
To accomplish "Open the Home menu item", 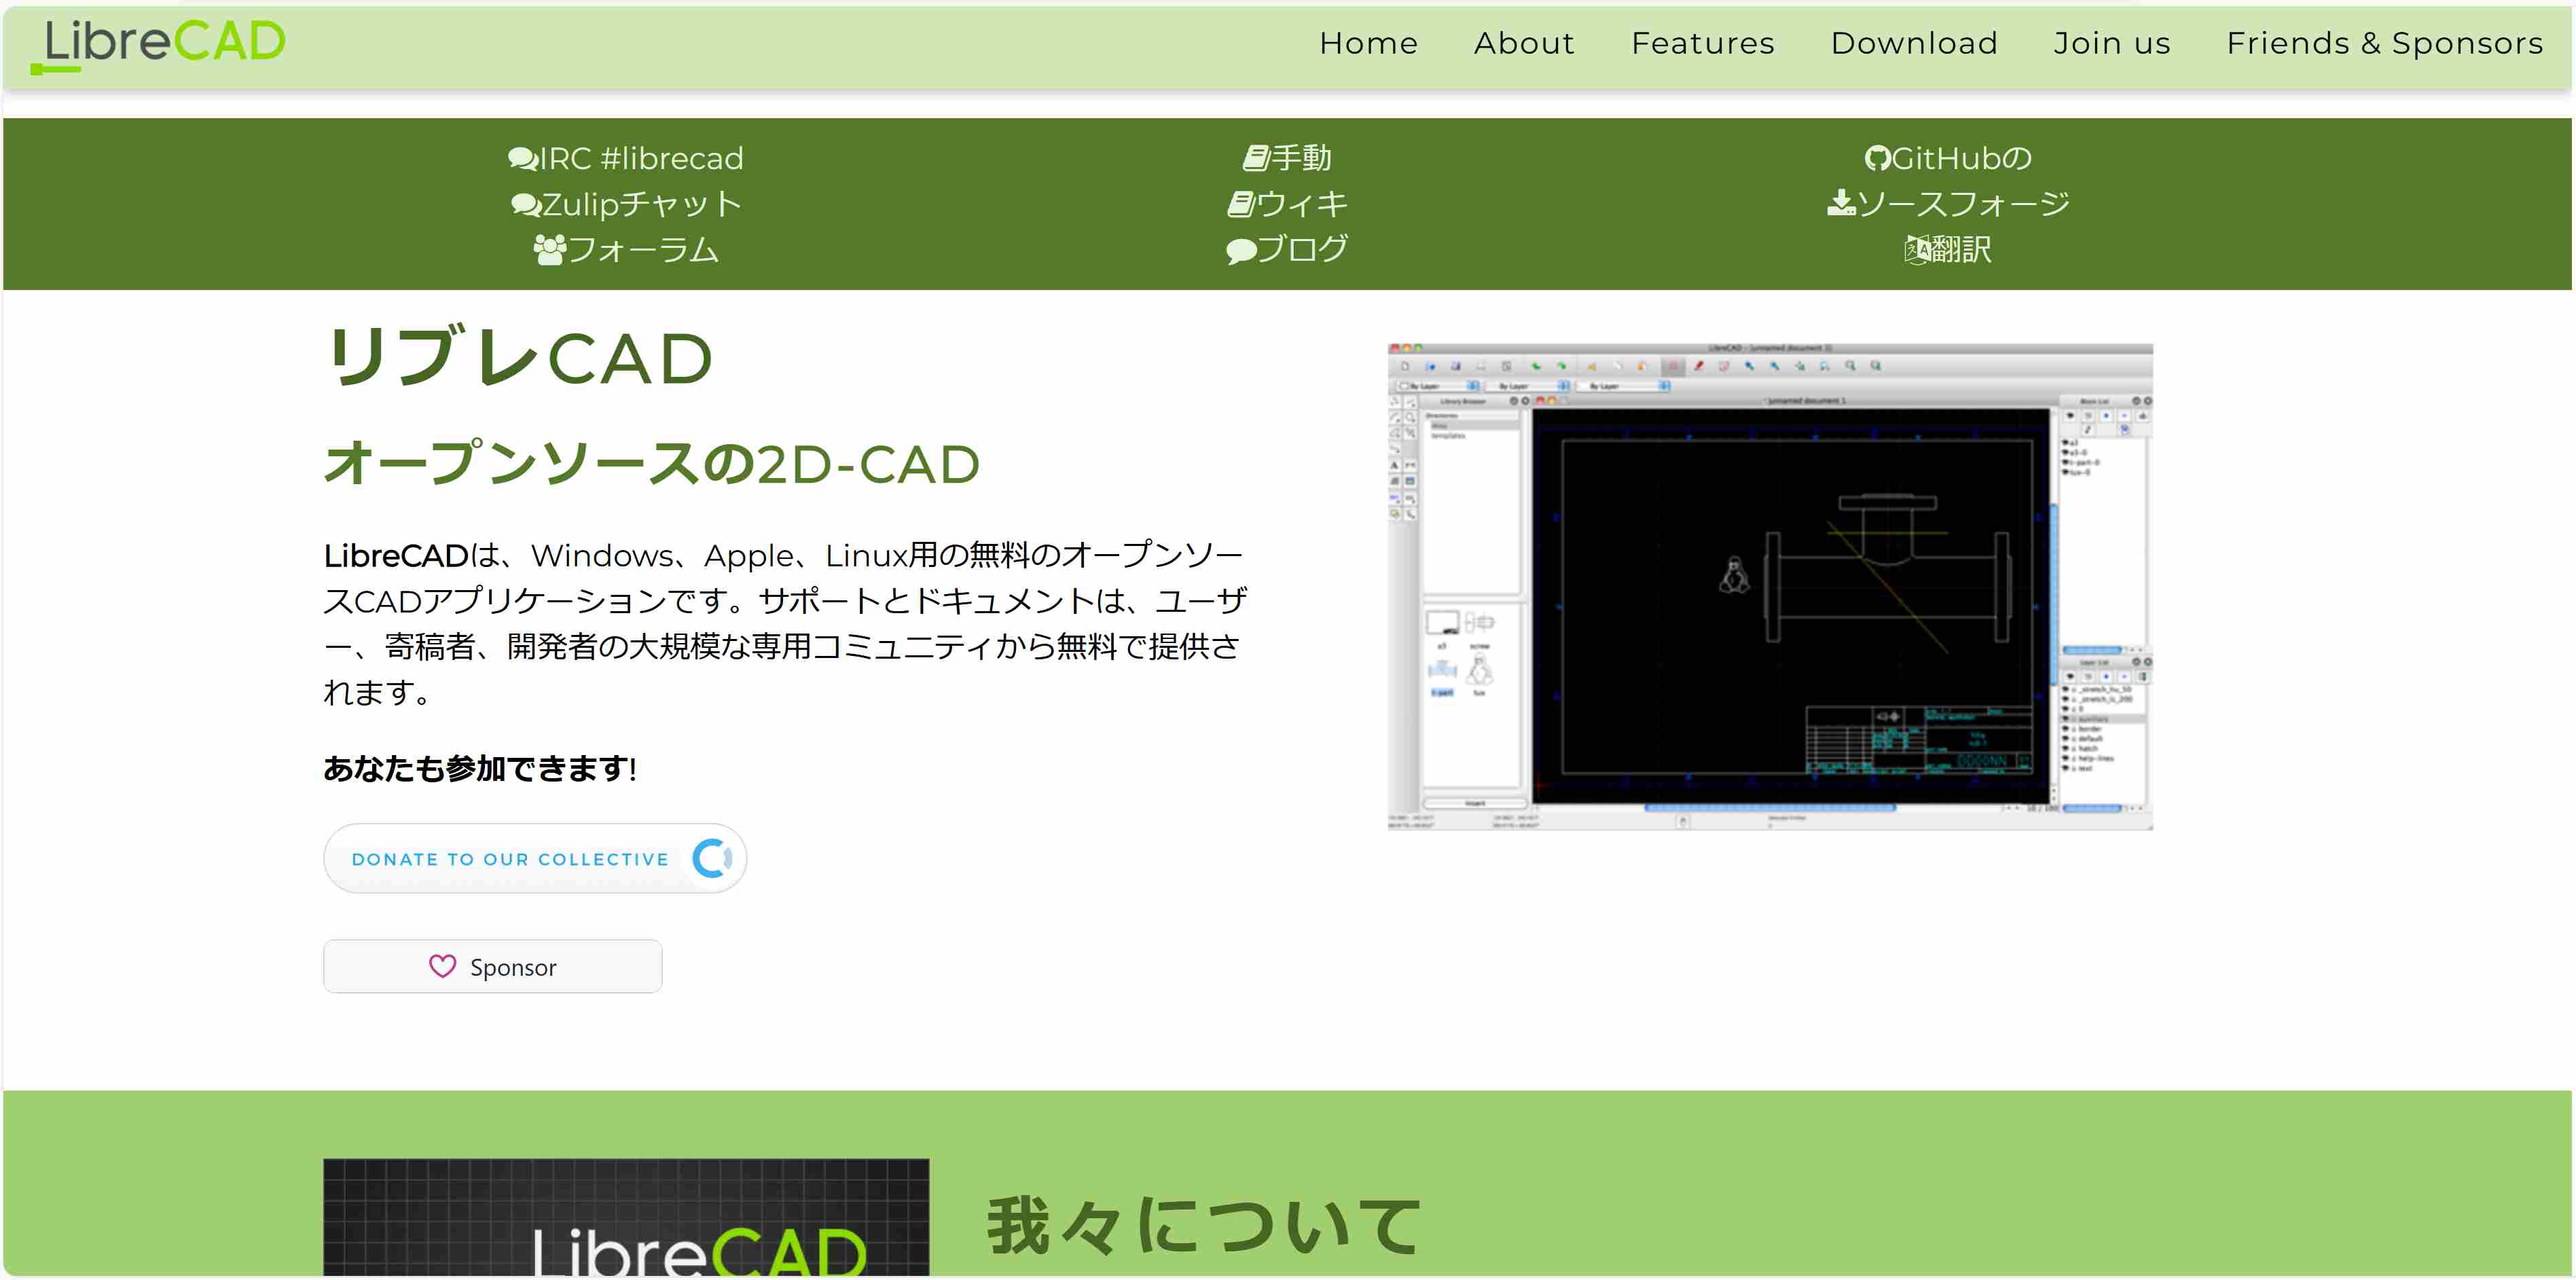I will click(x=1368, y=43).
